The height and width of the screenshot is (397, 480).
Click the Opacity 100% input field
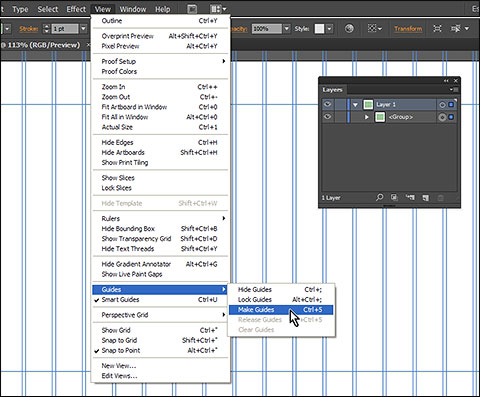click(x=267, y=29)
